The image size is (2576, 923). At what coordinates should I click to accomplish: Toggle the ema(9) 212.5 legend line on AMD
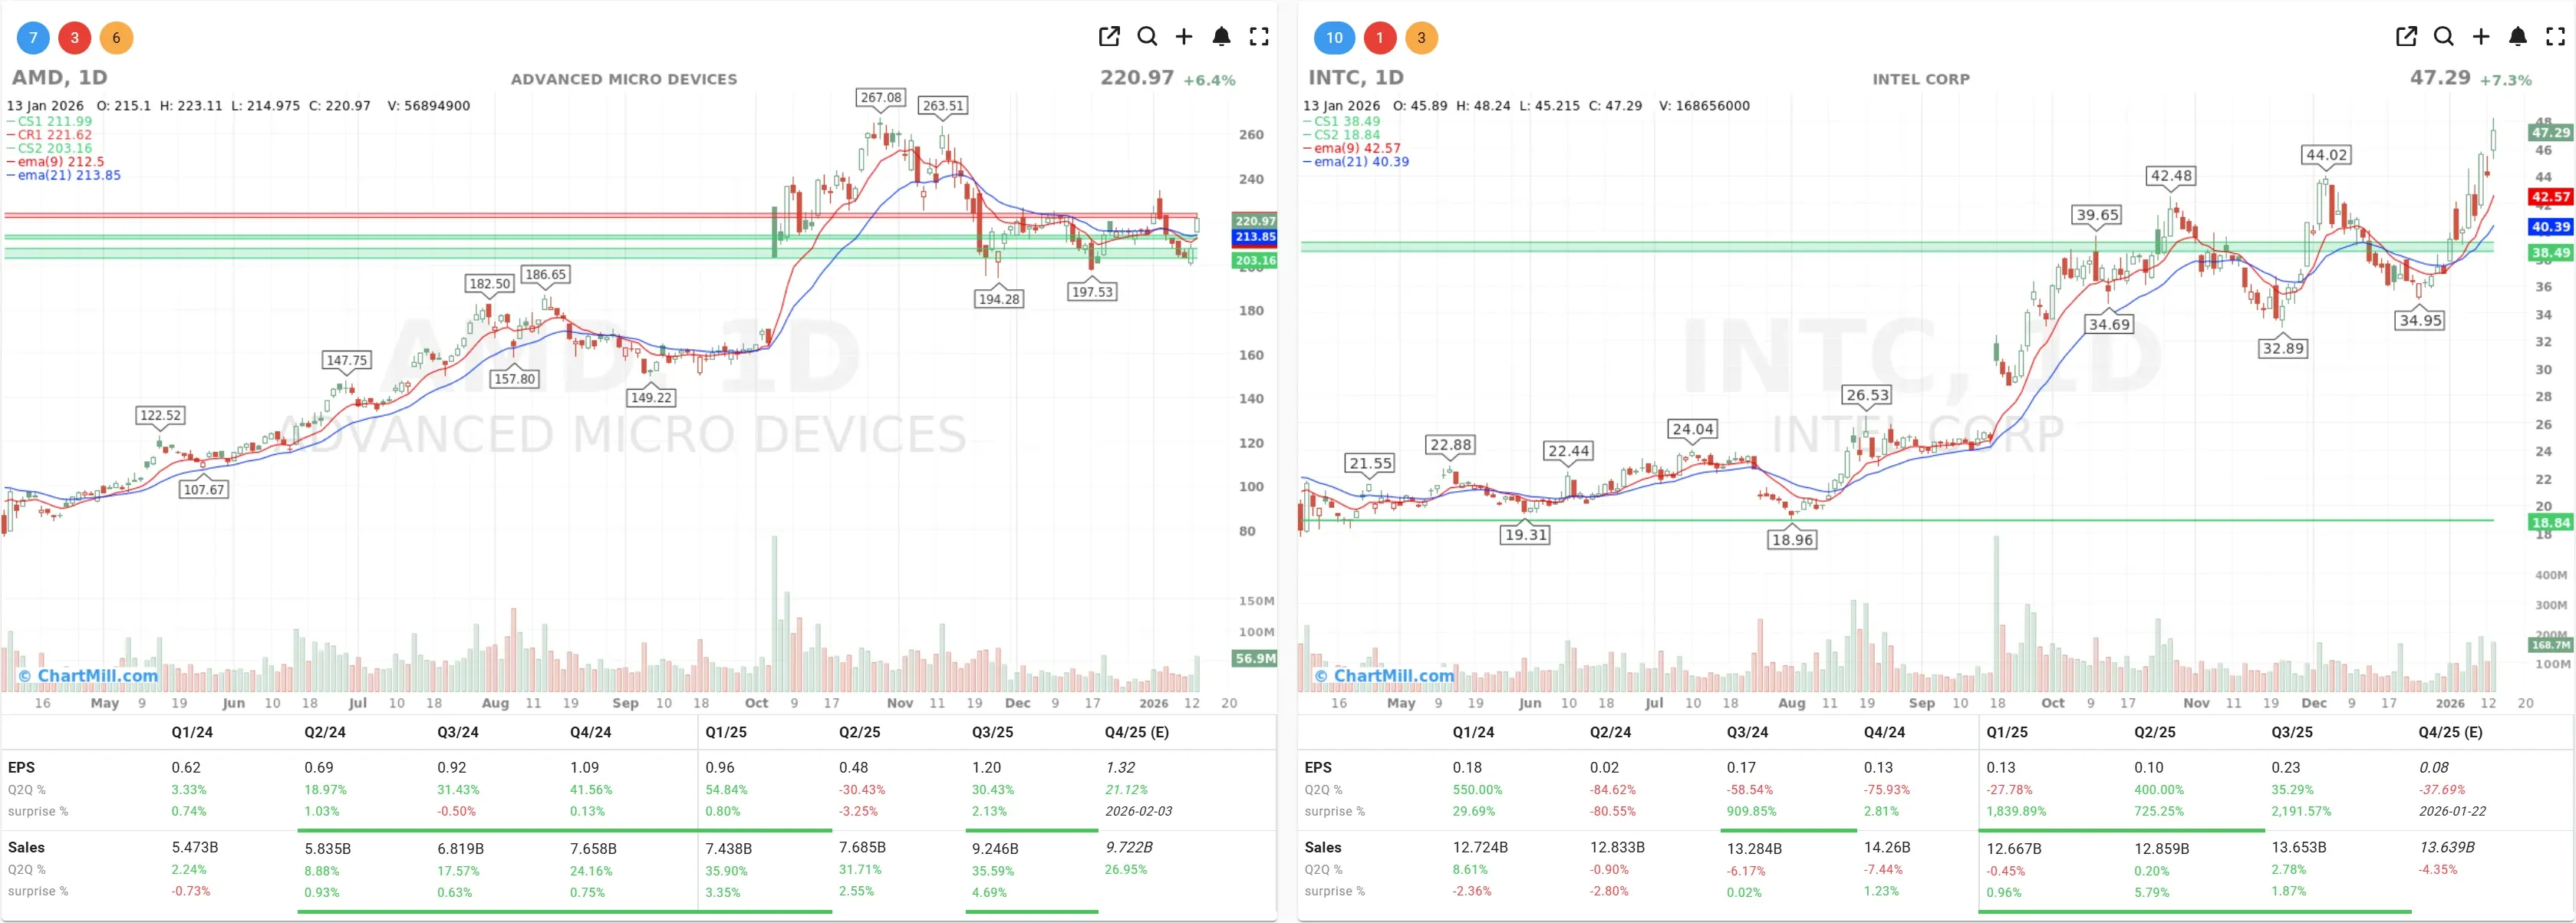click(x=56, y=160)
